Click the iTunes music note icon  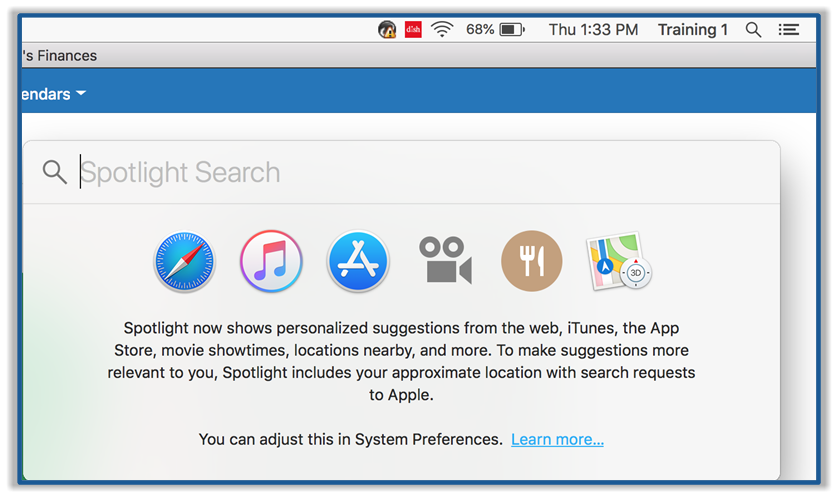pos(271,261)
